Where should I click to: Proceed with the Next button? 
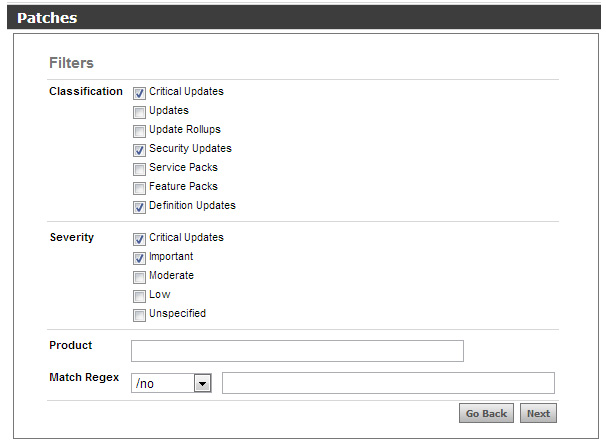pos(538,413)
